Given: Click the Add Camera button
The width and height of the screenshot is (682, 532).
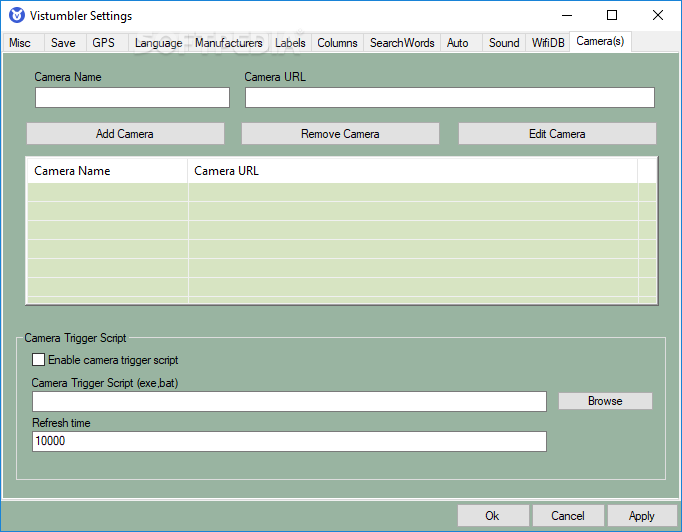Looking at the screenshot, I should coord(125,134).
